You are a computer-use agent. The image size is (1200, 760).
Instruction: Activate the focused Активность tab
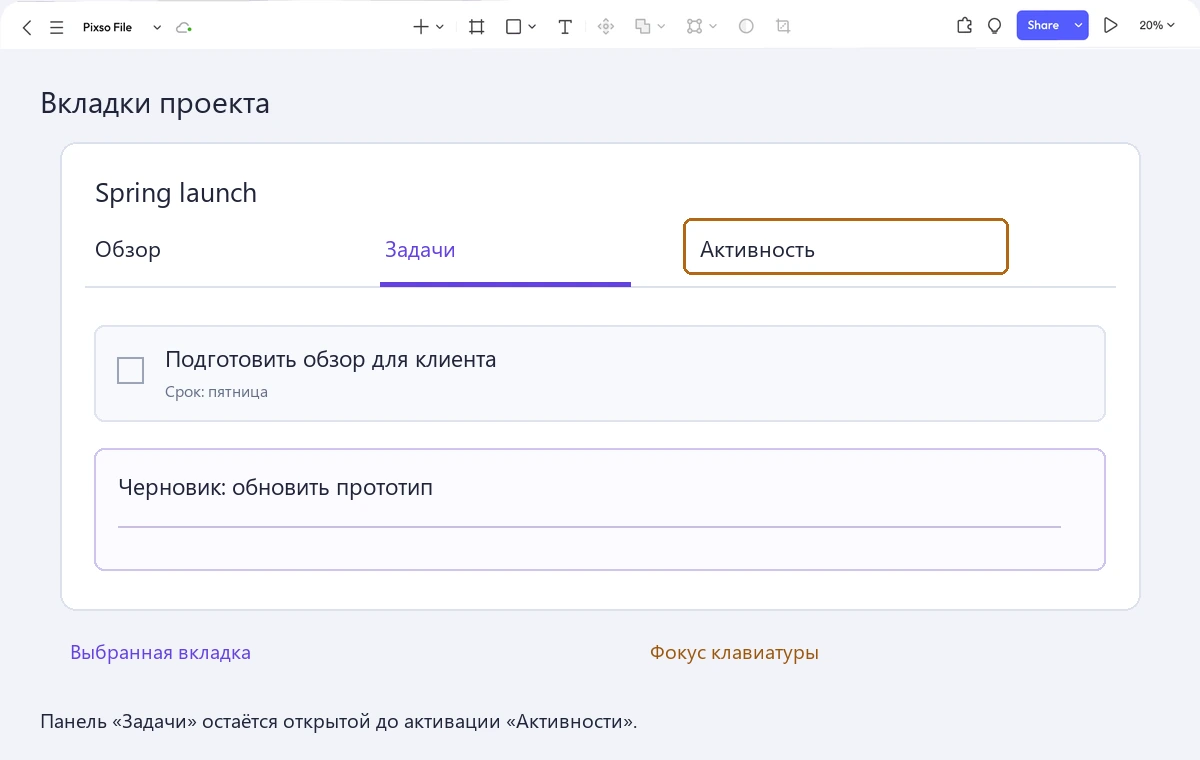845,247
